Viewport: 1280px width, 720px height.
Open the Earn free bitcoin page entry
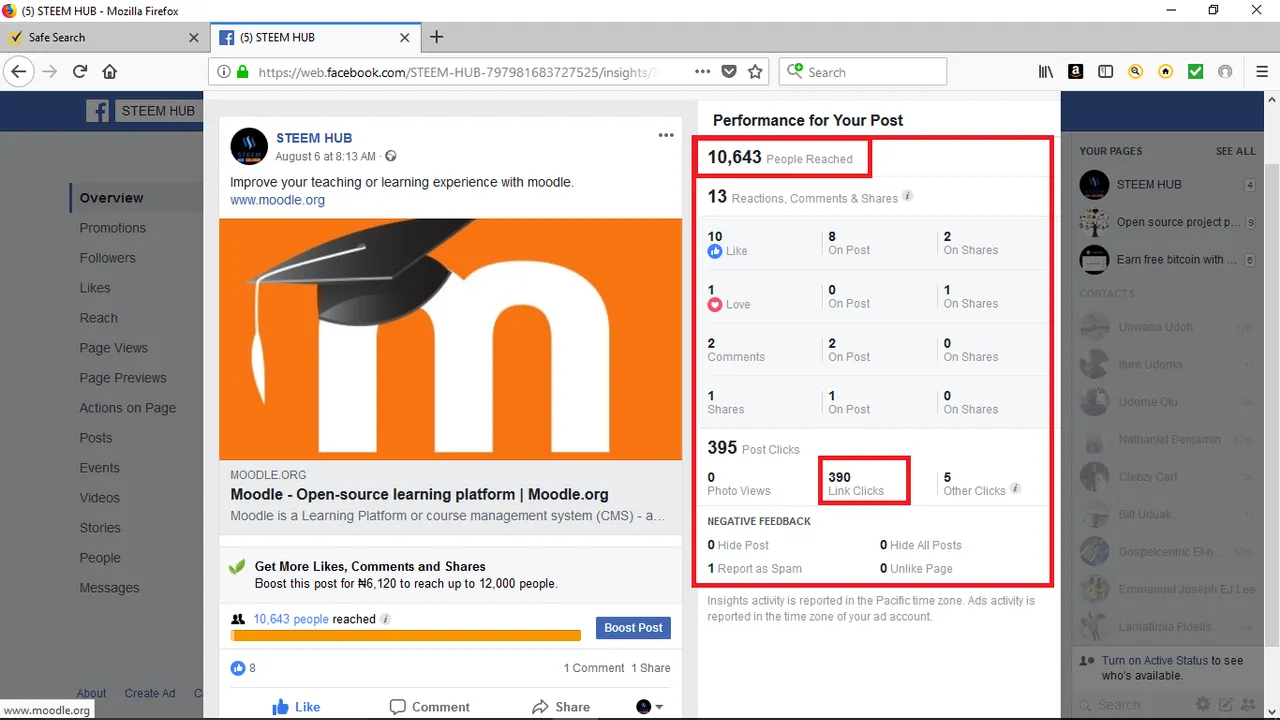[x=1167, y=260]
